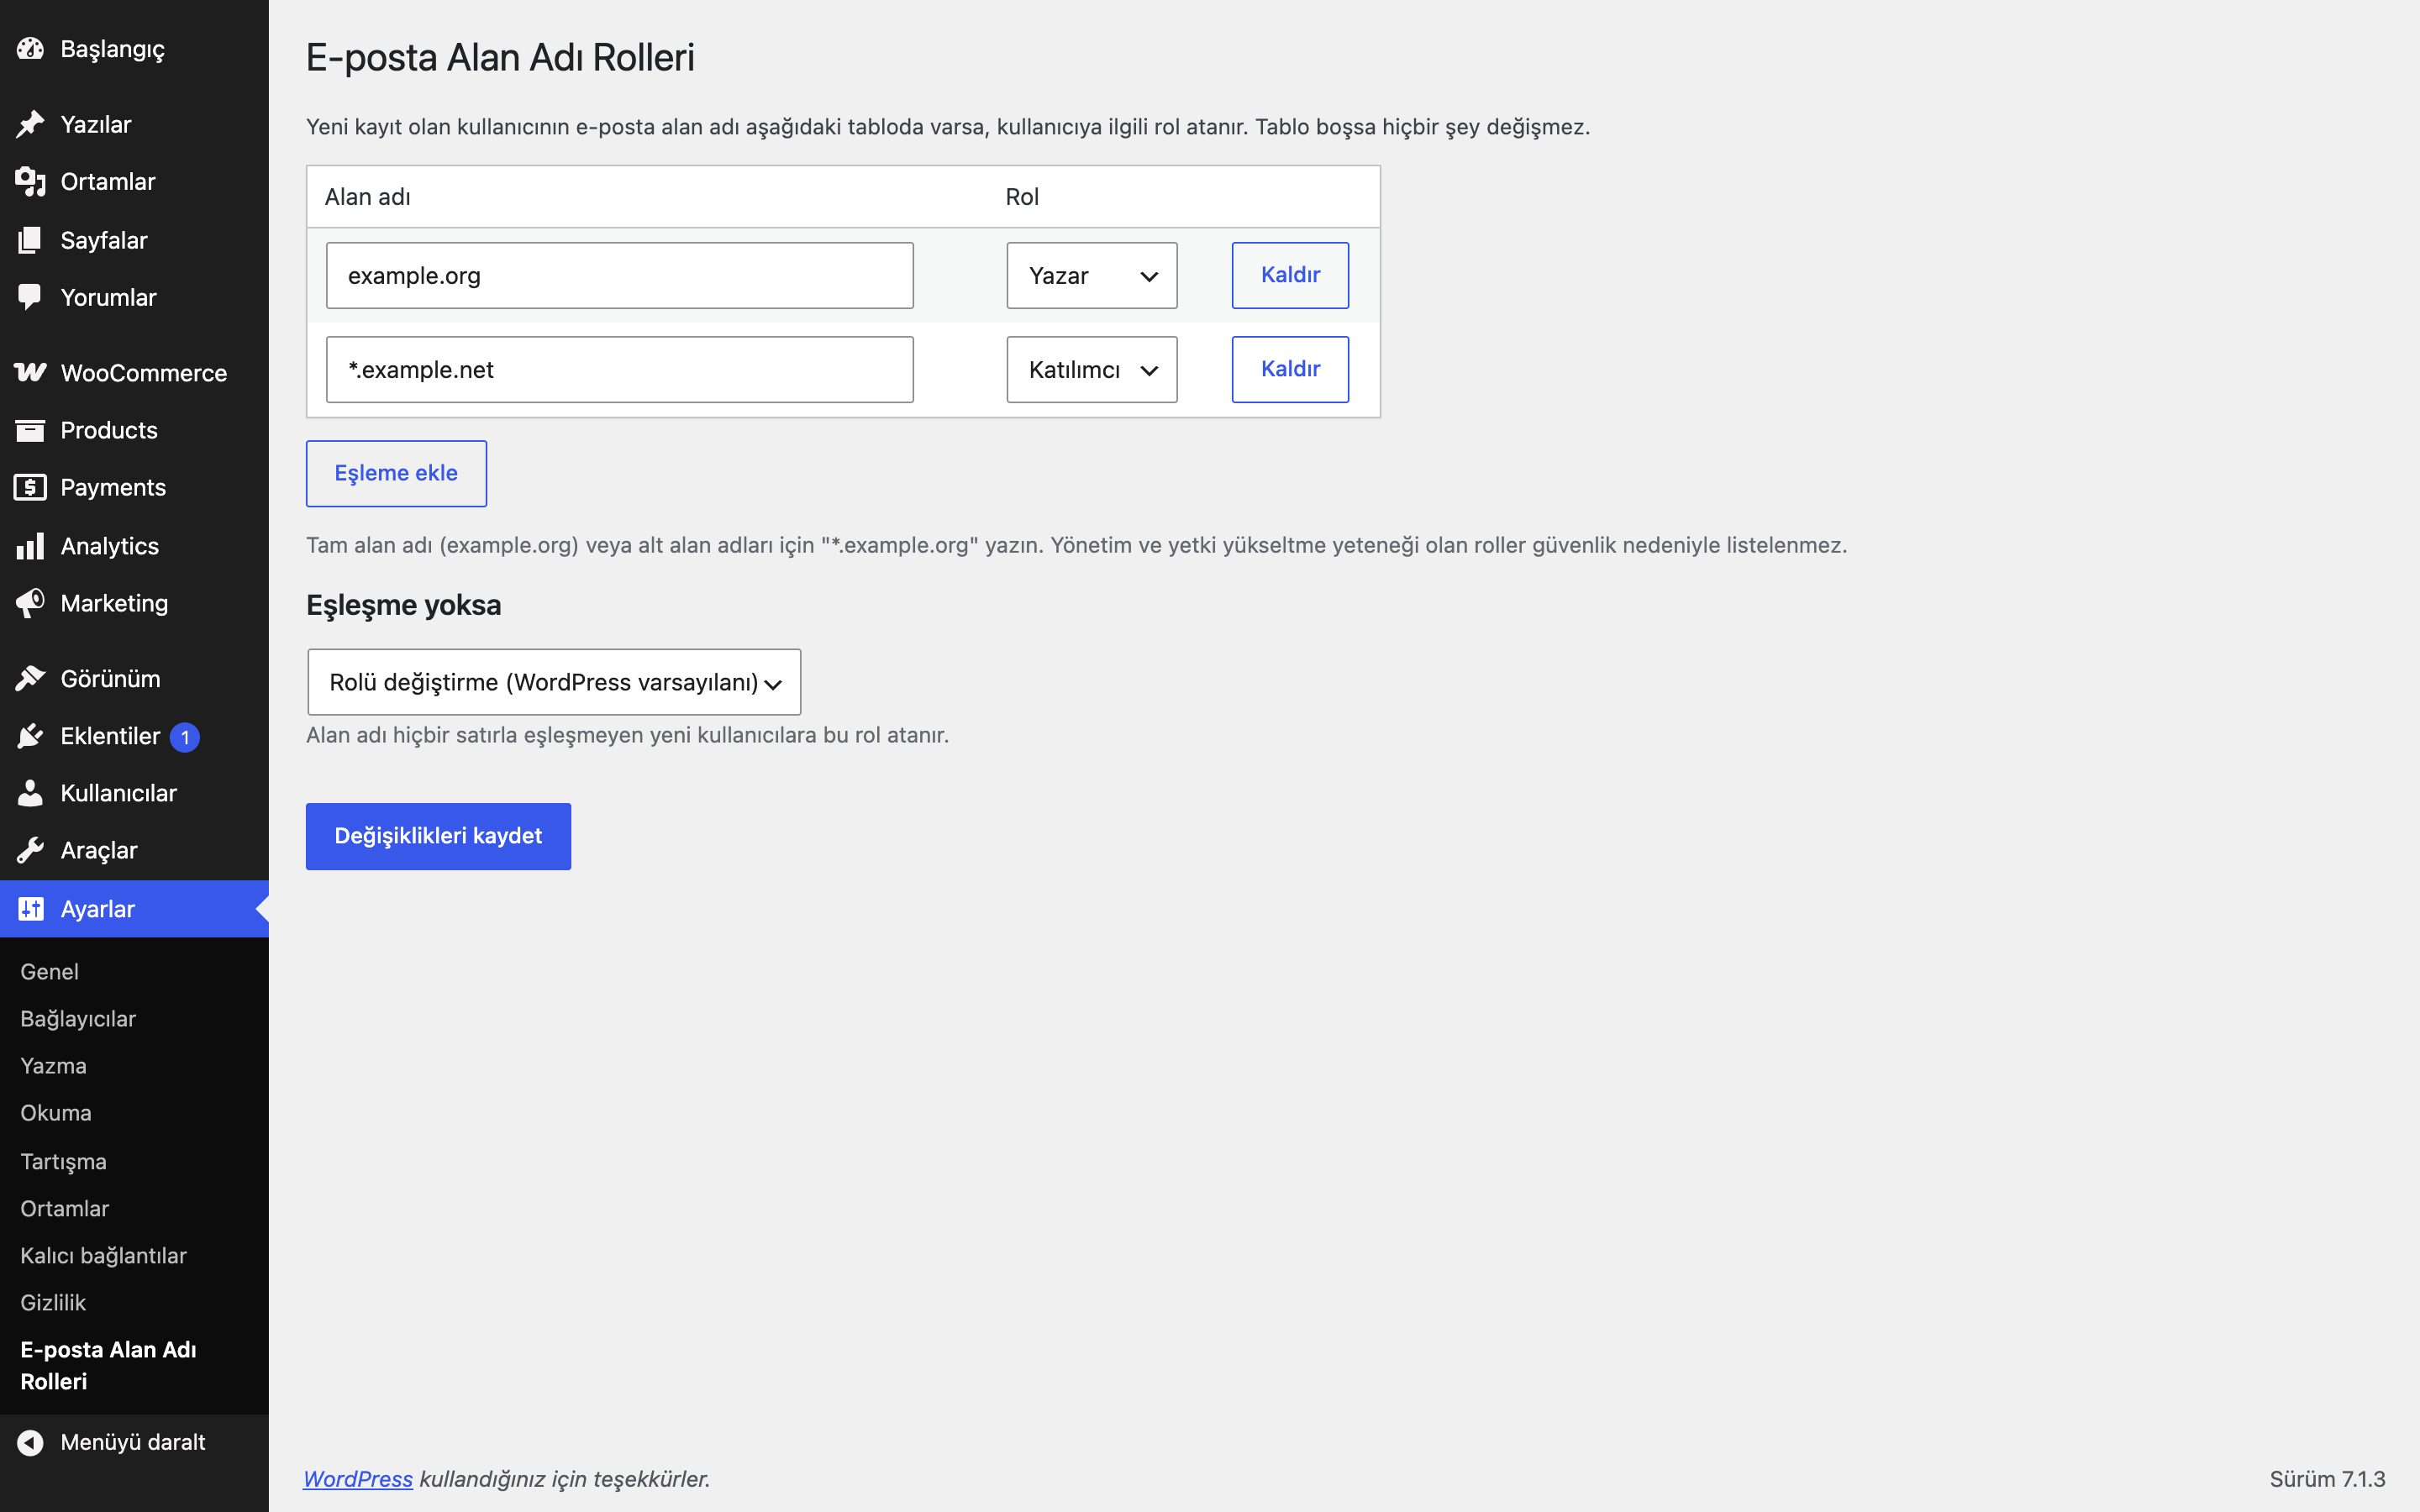Click the example.org domain input field
Viewport: 2420px width, 1512px height.
click(619, 275)
